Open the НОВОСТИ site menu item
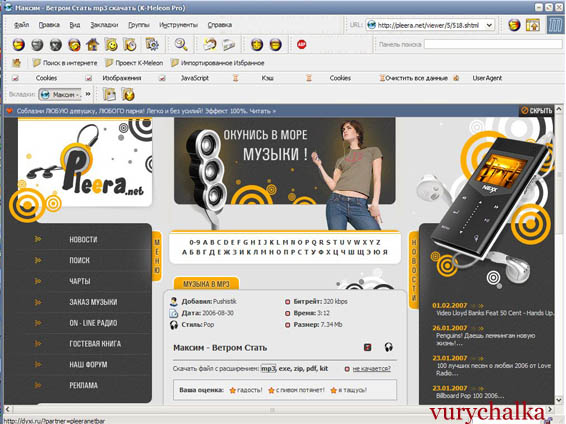 point(83,239)
